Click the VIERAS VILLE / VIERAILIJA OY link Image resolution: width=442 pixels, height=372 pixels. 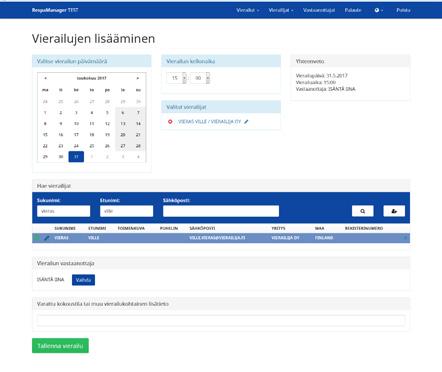tap(209, 122)
